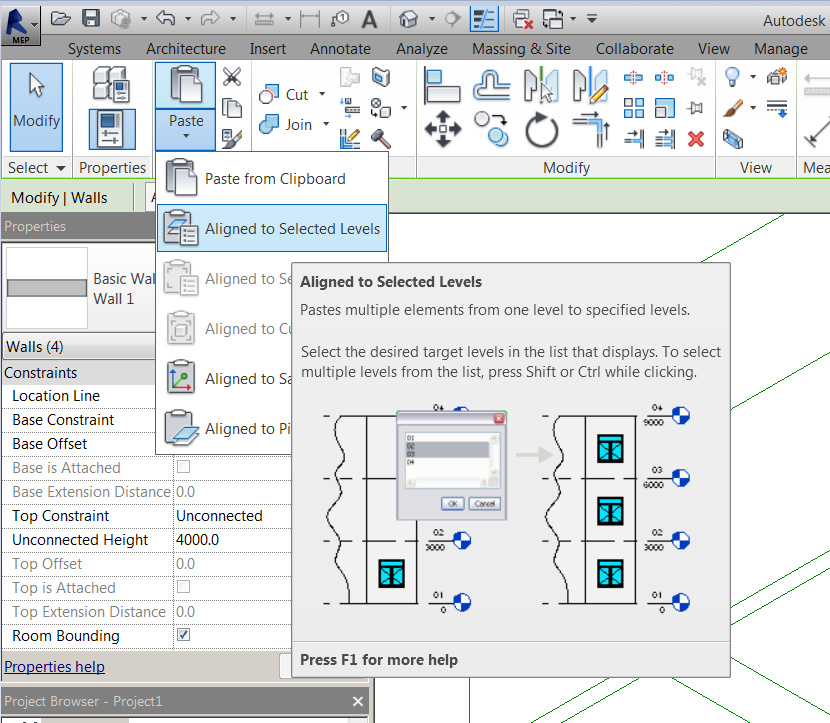830x723 pixels.
Task: Click the Open folder icon in quick access toolbar
Action: 60,19
